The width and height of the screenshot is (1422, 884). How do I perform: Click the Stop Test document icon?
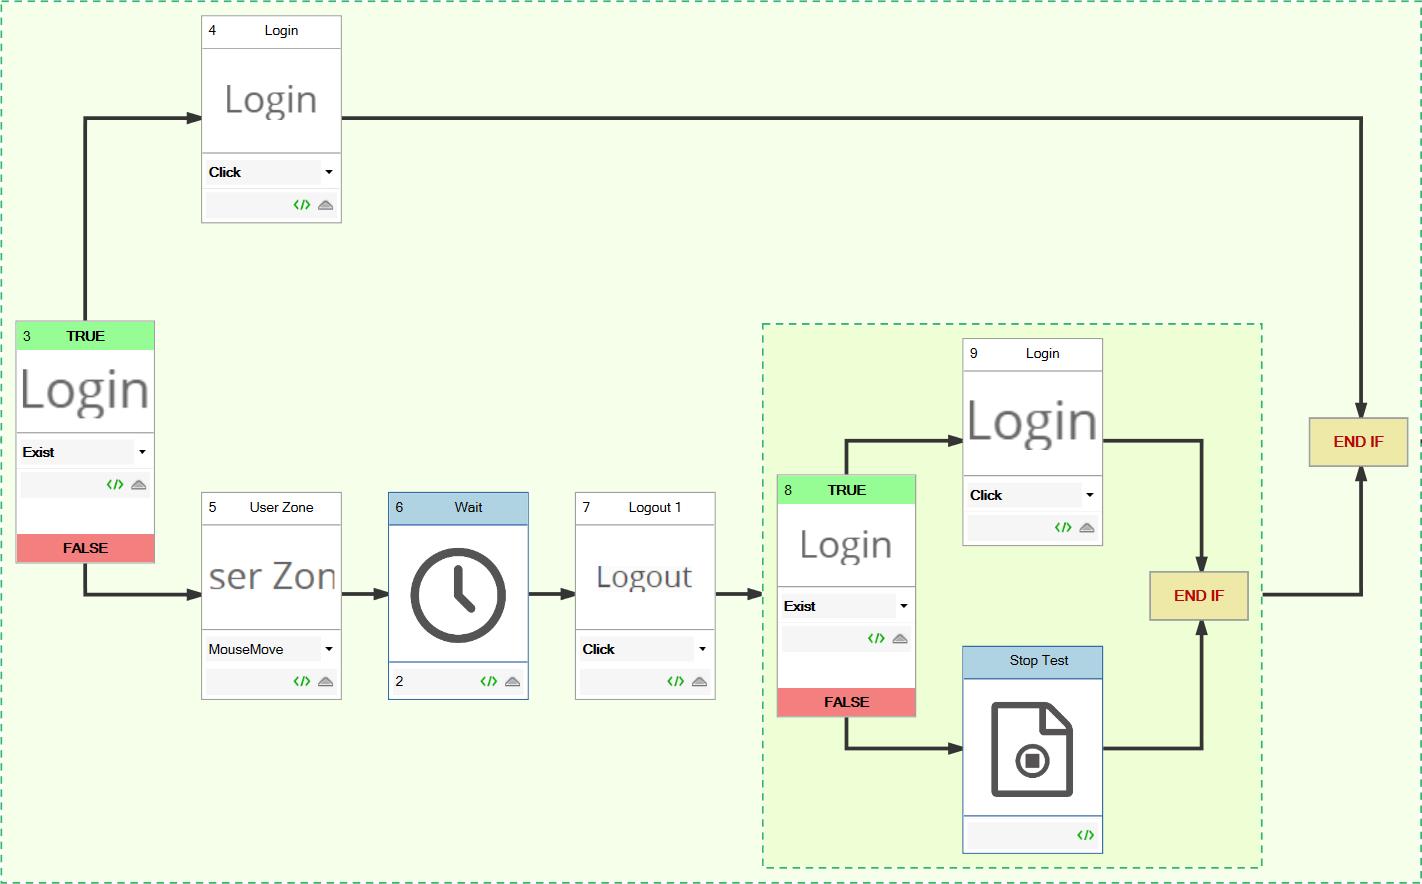click(x=1032, y=749)
